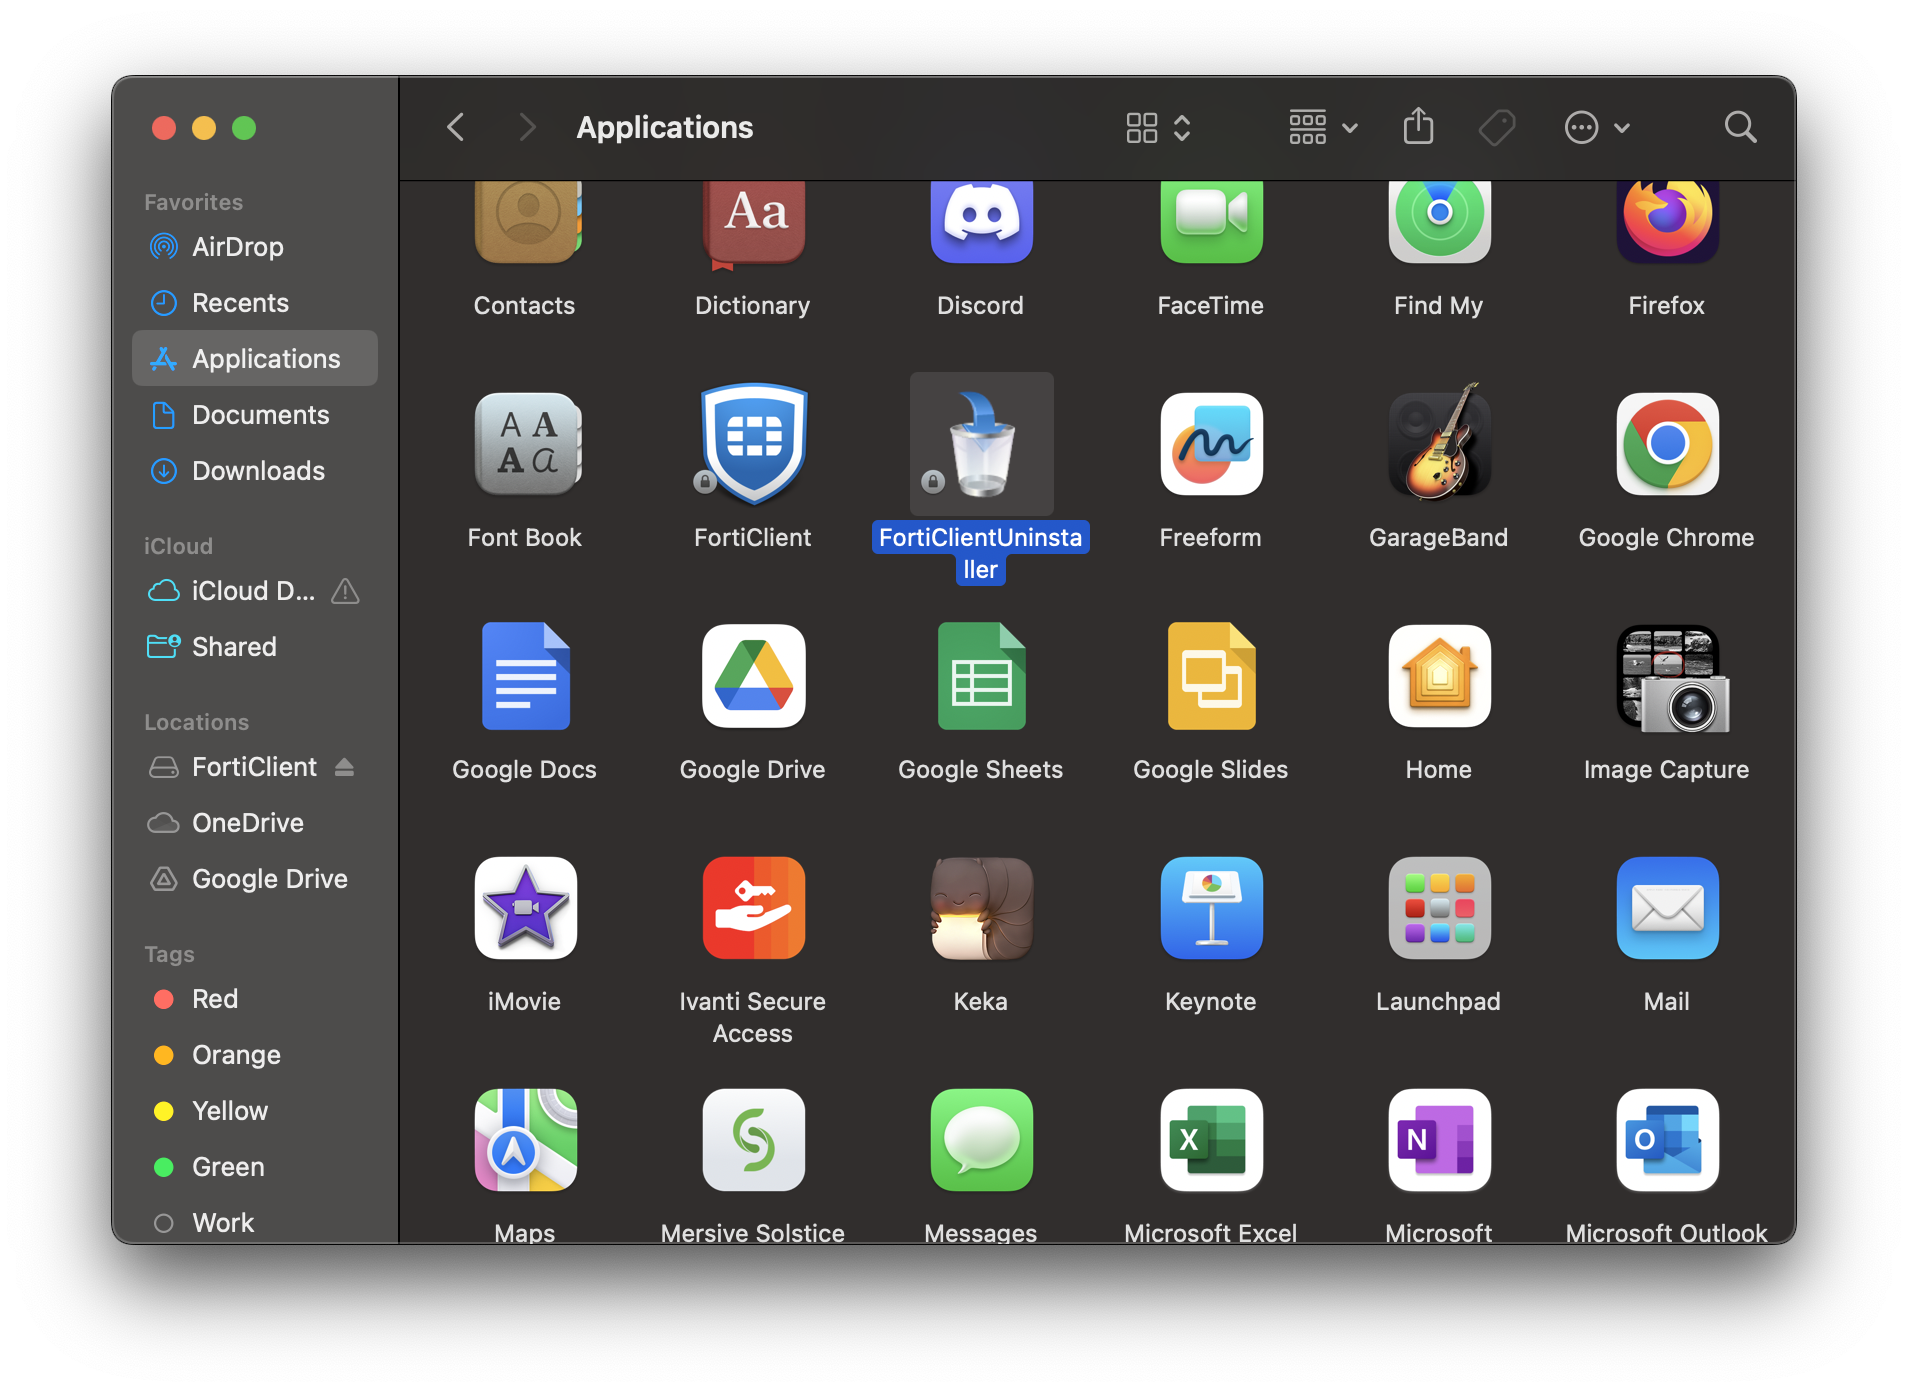Viewport: 1908px width, 1392px height.
Task: Go back with the left chevron
Action: pos(456,128)
